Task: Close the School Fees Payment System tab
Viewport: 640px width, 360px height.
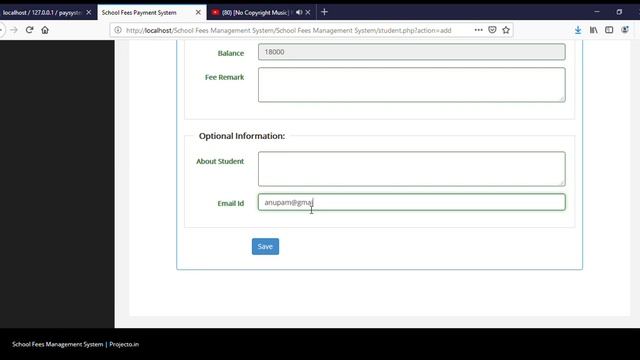Action: (x=198, y=12)
